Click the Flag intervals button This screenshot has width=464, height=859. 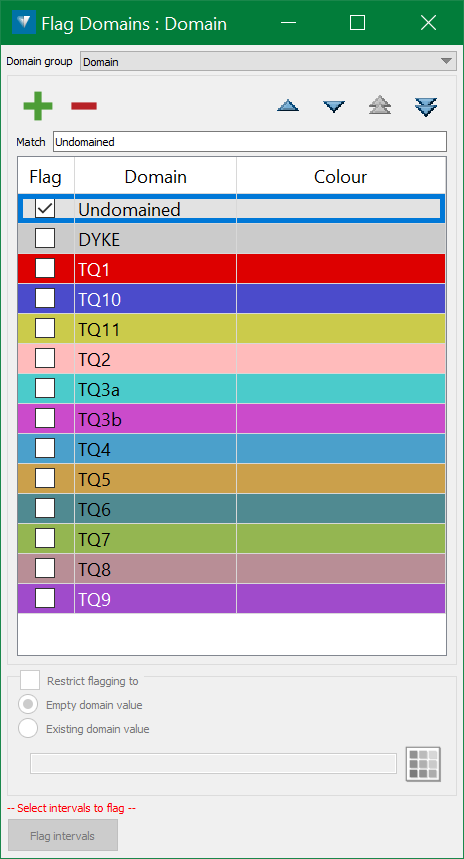coord(62,836)
